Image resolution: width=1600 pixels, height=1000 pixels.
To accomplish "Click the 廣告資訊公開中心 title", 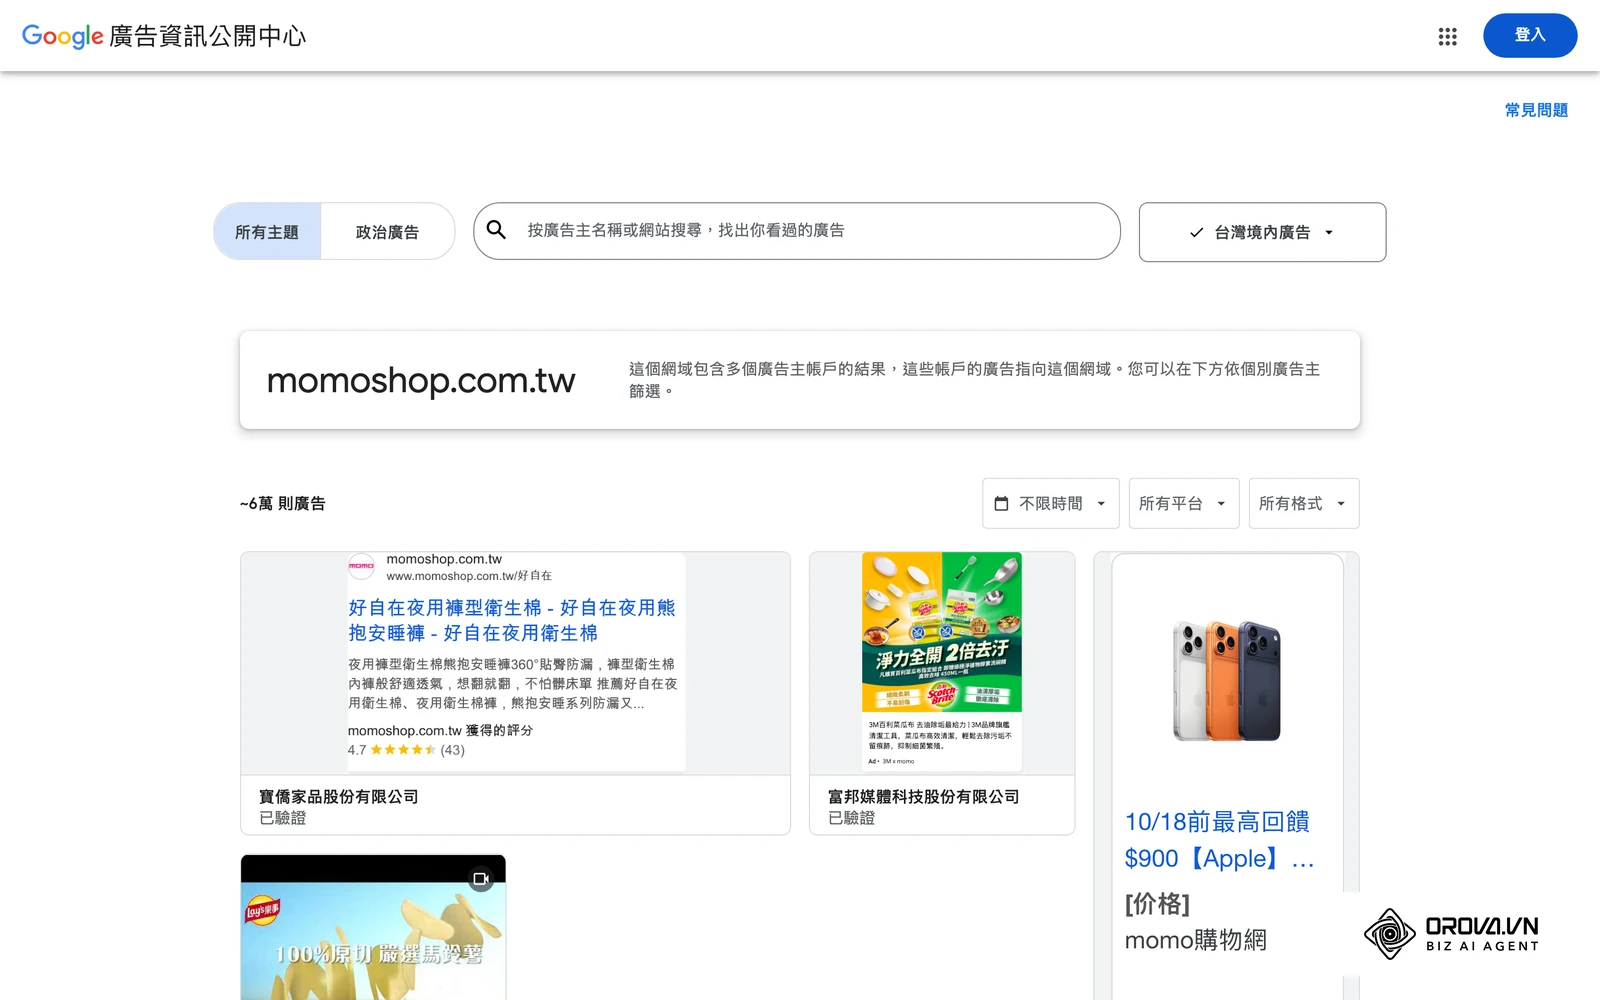I will [207, 36].
